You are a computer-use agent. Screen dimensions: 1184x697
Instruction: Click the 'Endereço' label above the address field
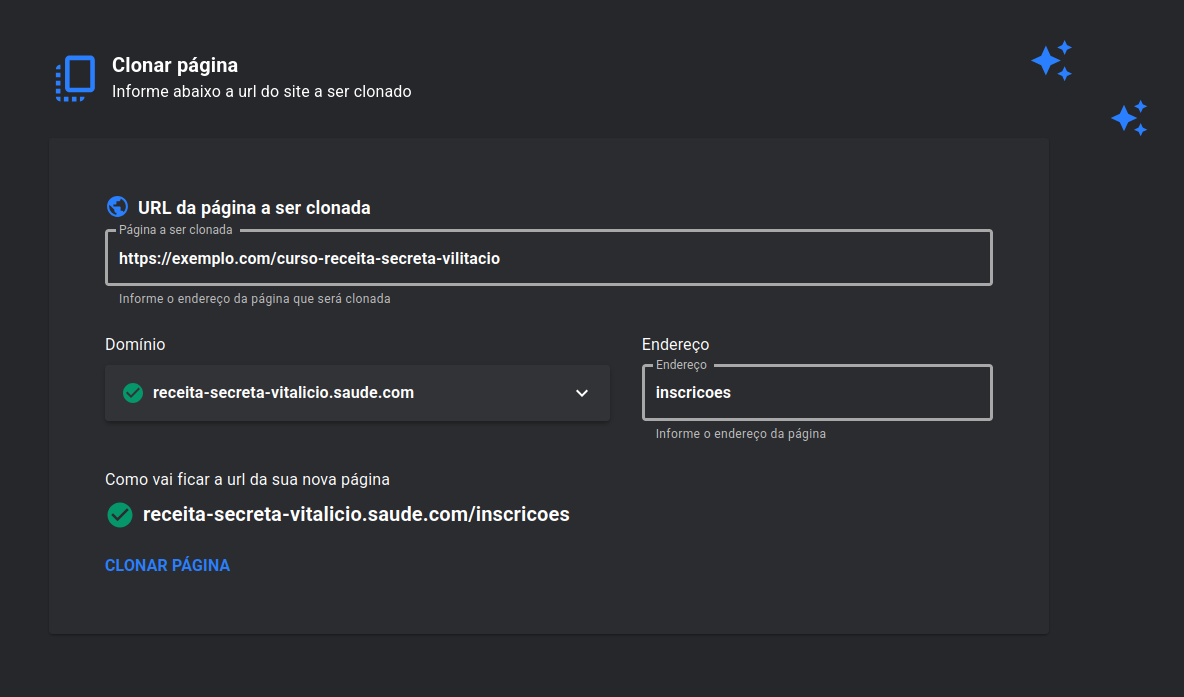point(675,344)
